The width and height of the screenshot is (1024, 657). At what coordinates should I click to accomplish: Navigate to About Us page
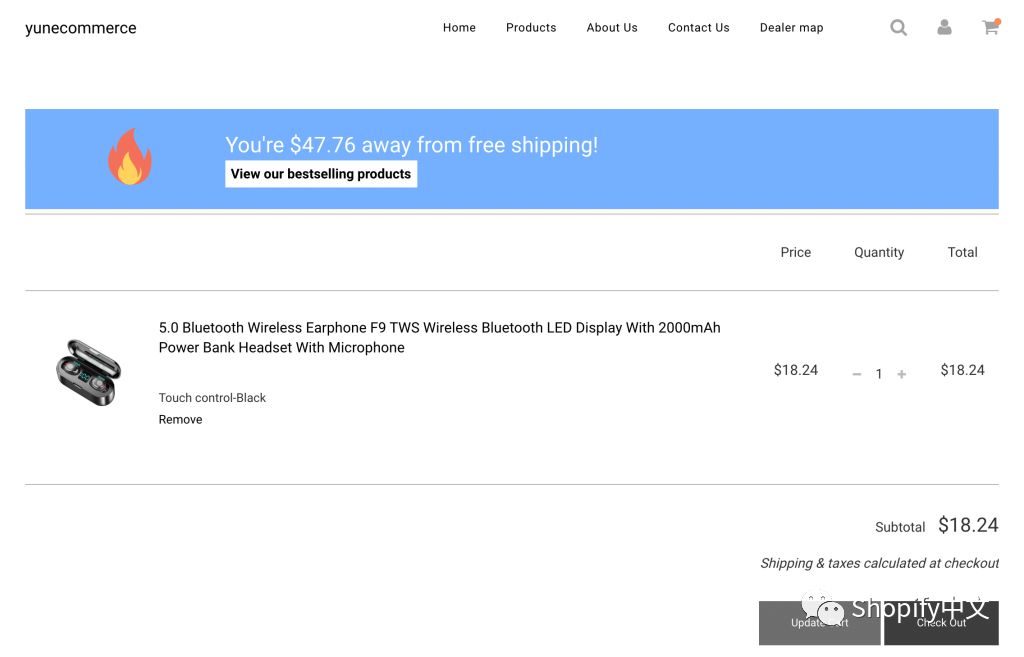pos(612,28)
